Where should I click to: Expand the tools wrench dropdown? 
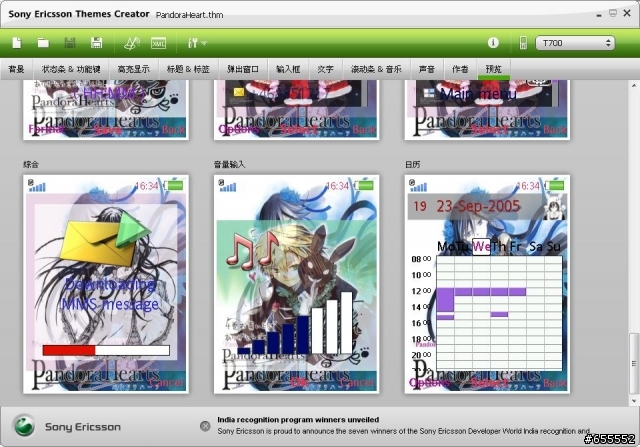(x=197, y=43)
